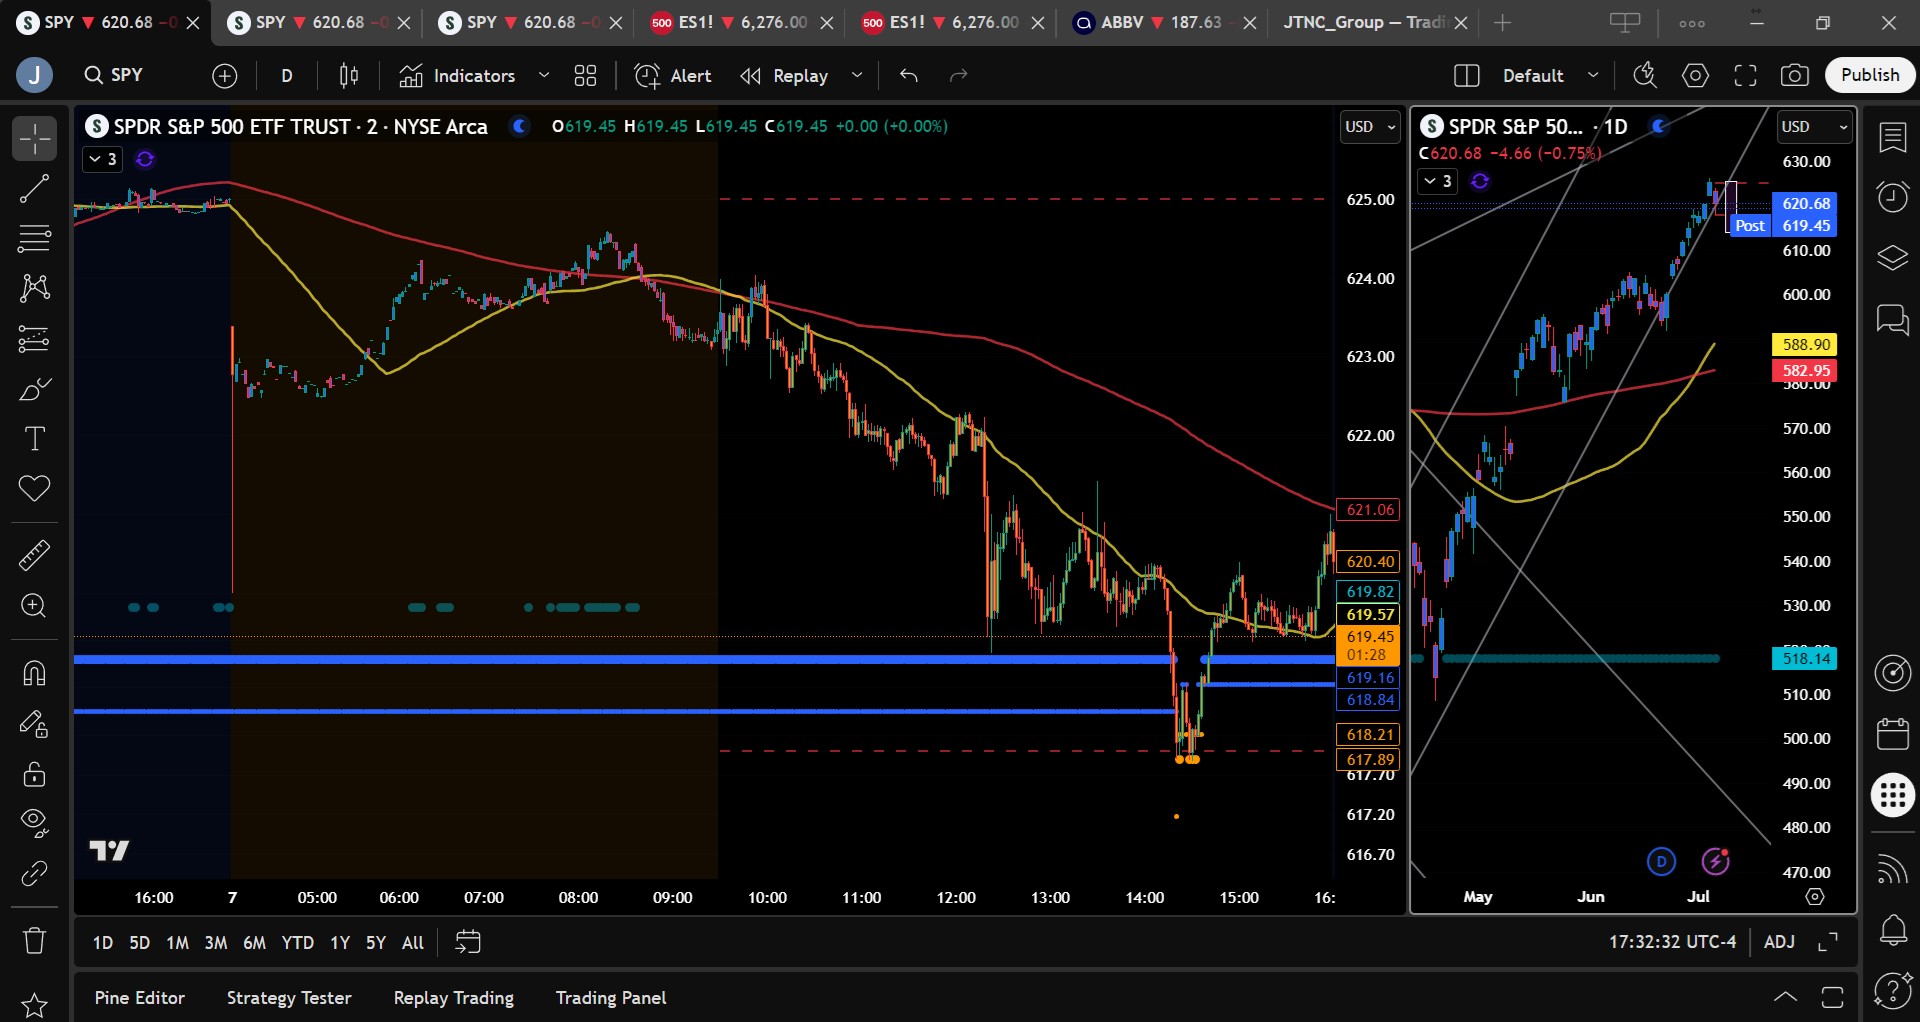Open the icons and emoji tool
This screenshot has width=1920, height=1022.
(34, 488)
